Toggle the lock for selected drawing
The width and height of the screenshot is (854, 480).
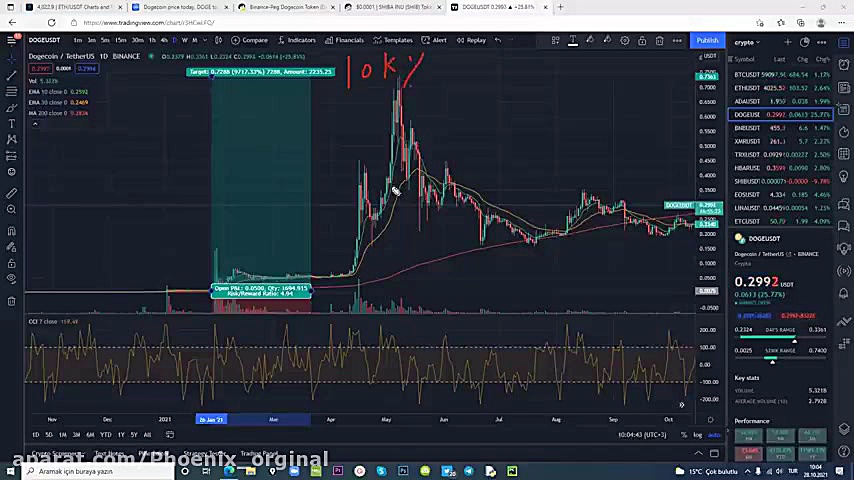(x=642, y=40)
